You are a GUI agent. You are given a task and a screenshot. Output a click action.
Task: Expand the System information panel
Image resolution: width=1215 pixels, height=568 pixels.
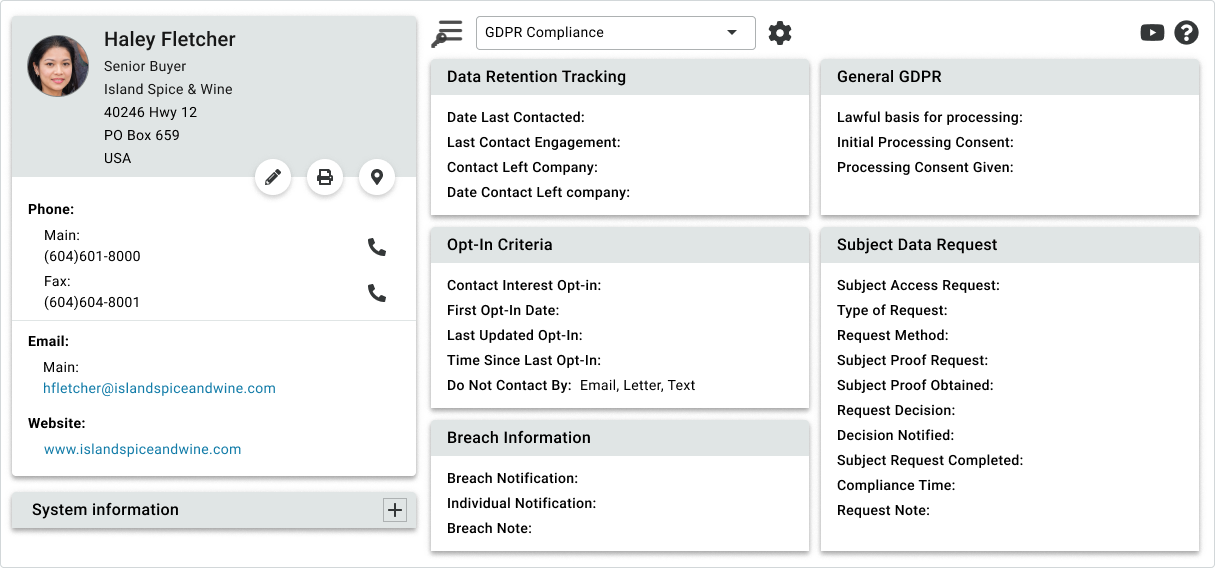(x=395, y=510)
